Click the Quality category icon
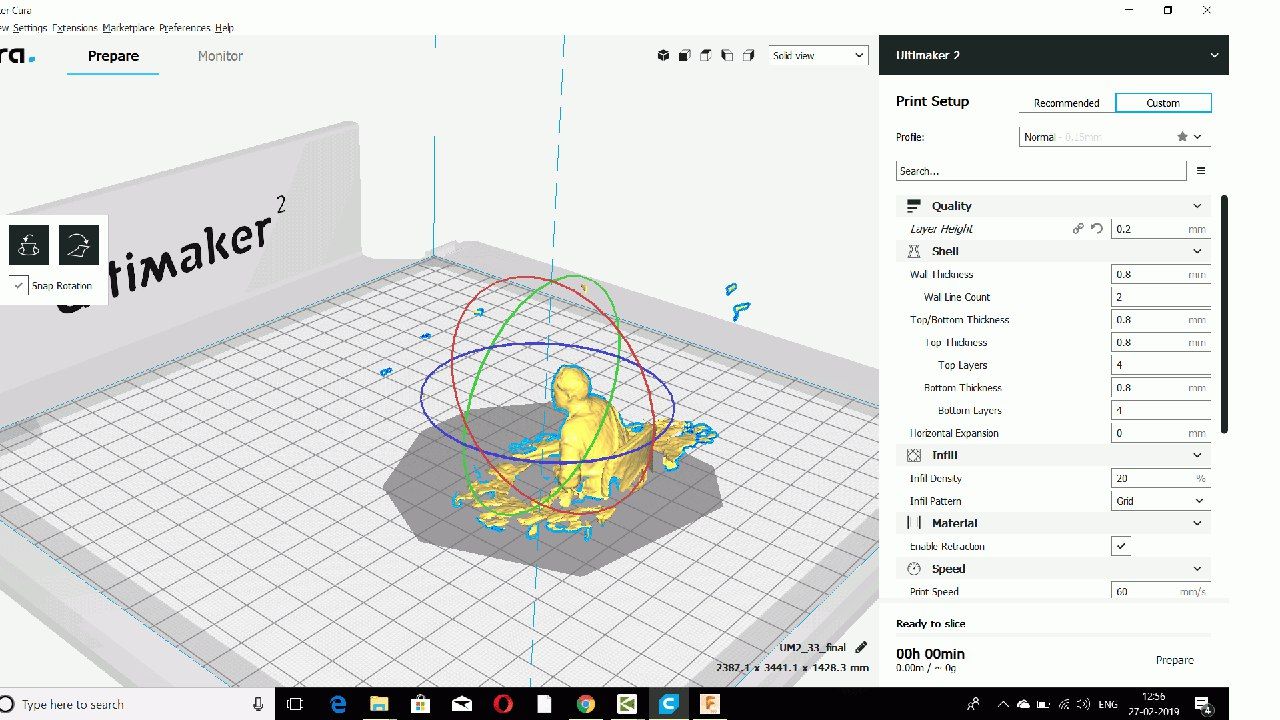 913,206
